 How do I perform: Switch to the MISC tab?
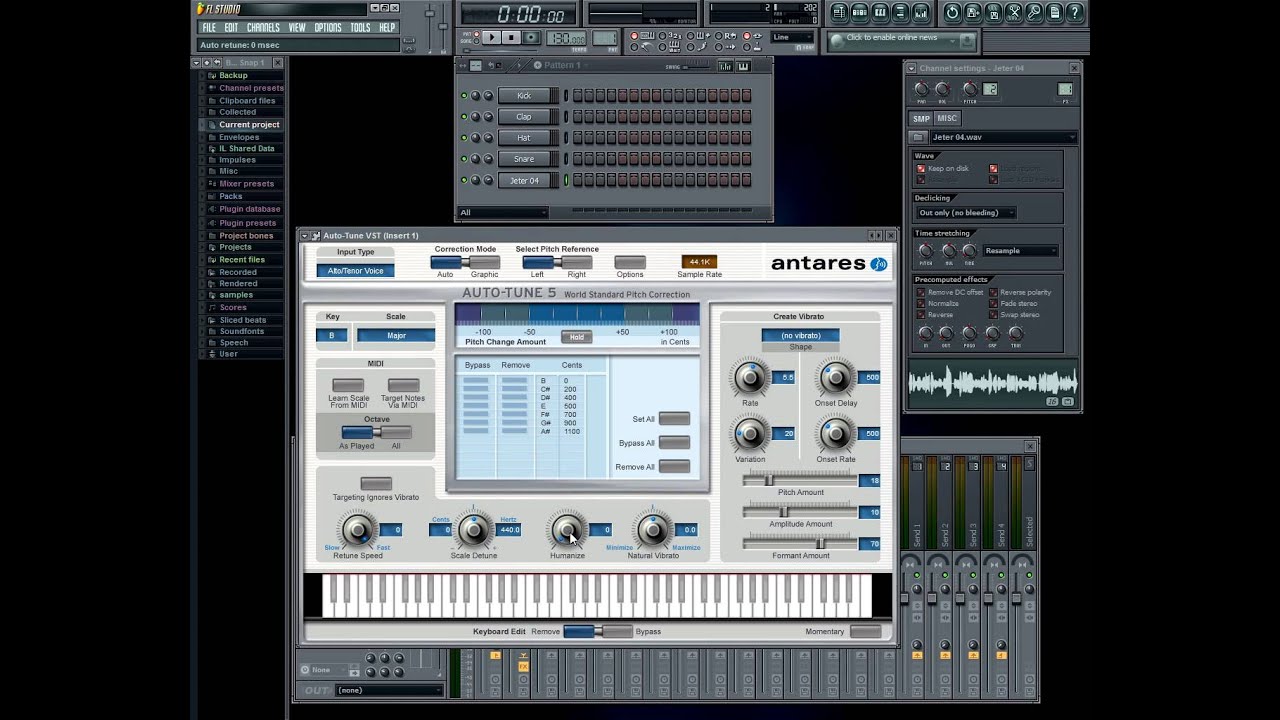tap(946, 118)
